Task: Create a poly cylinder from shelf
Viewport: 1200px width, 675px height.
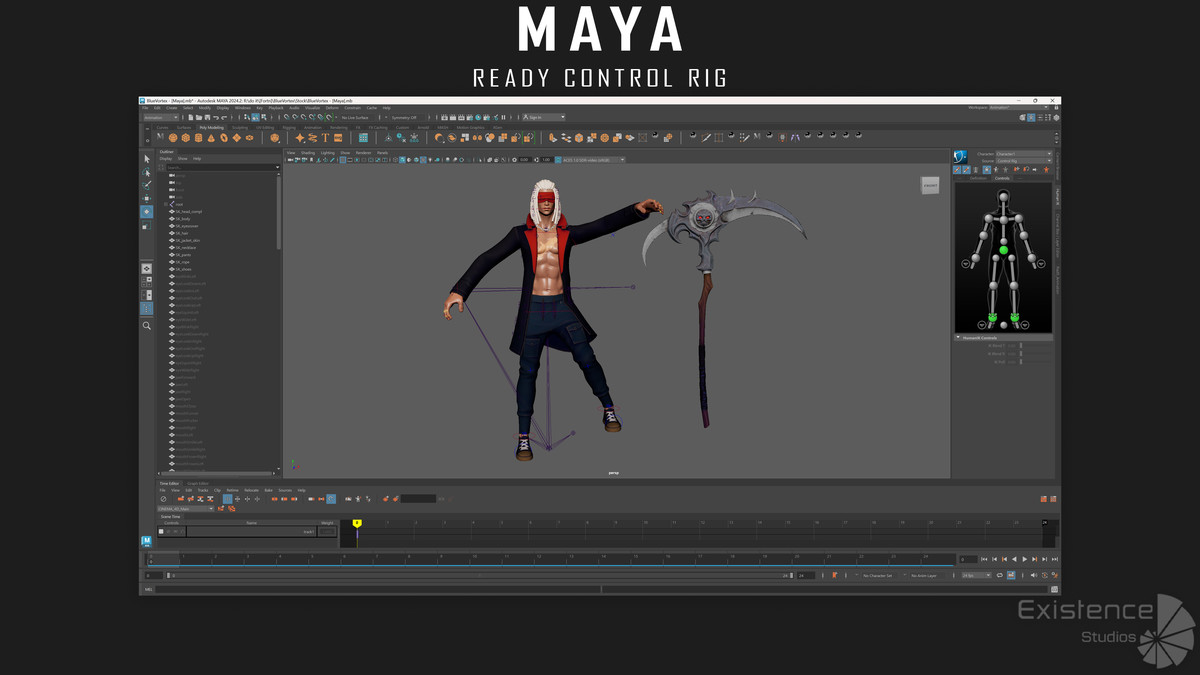Action: (199, 138)
